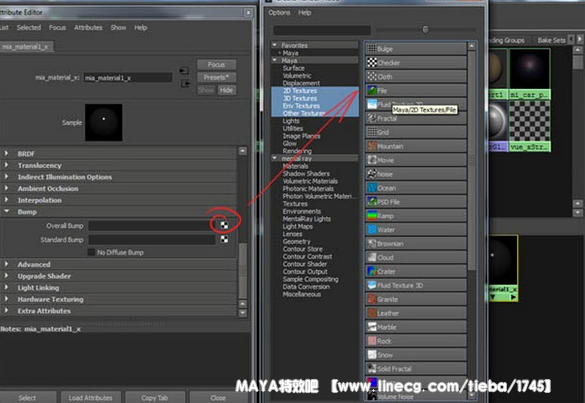This screenshot has width=585, height=403.
Task: Open Attribute Editor Show menu
Action: pyautogui.click(x=118, y=28)
